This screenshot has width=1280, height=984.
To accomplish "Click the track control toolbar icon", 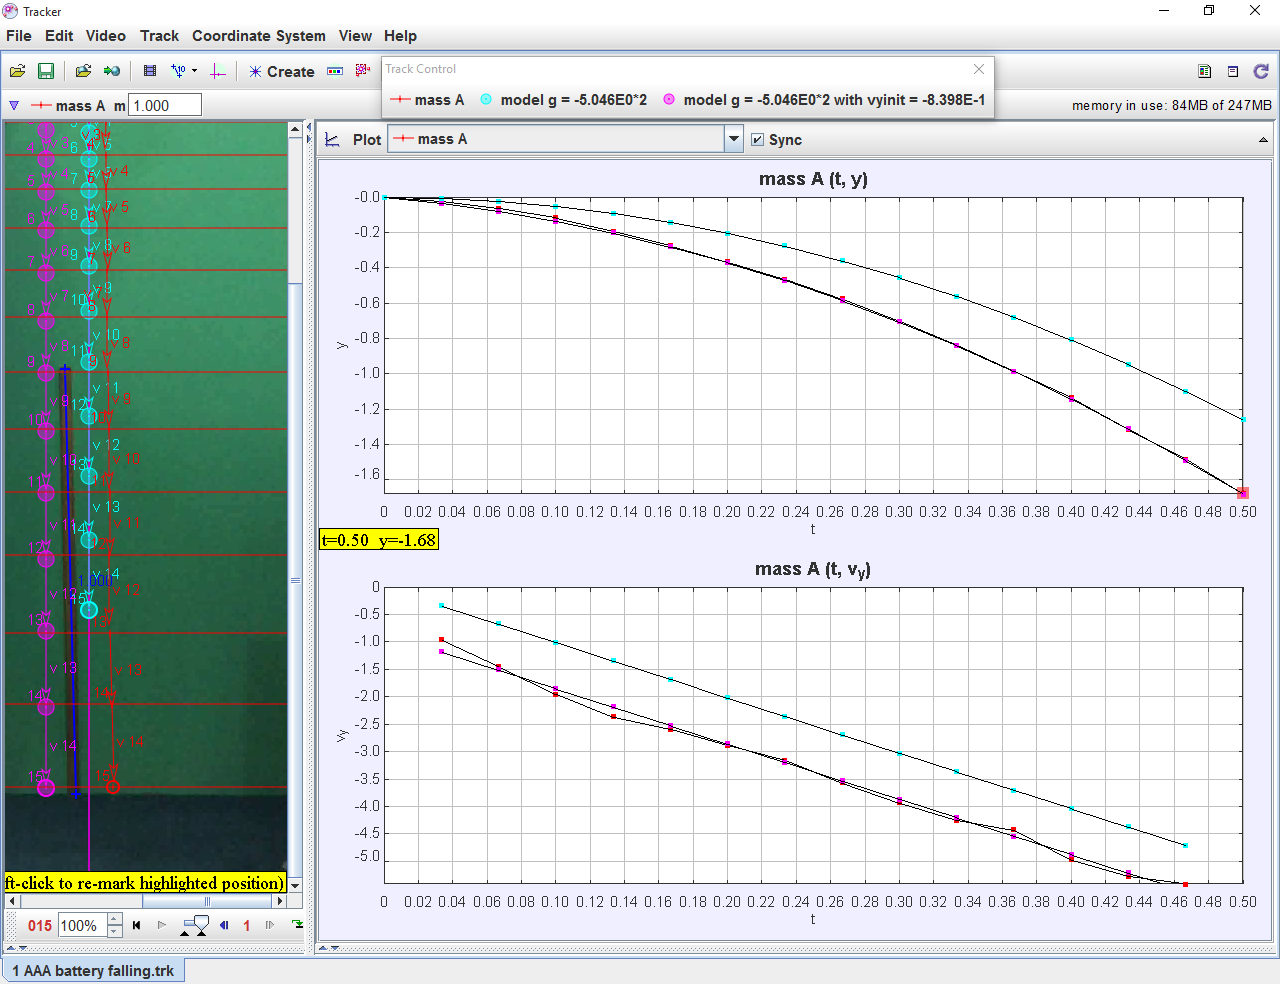I will click(335, 71).
